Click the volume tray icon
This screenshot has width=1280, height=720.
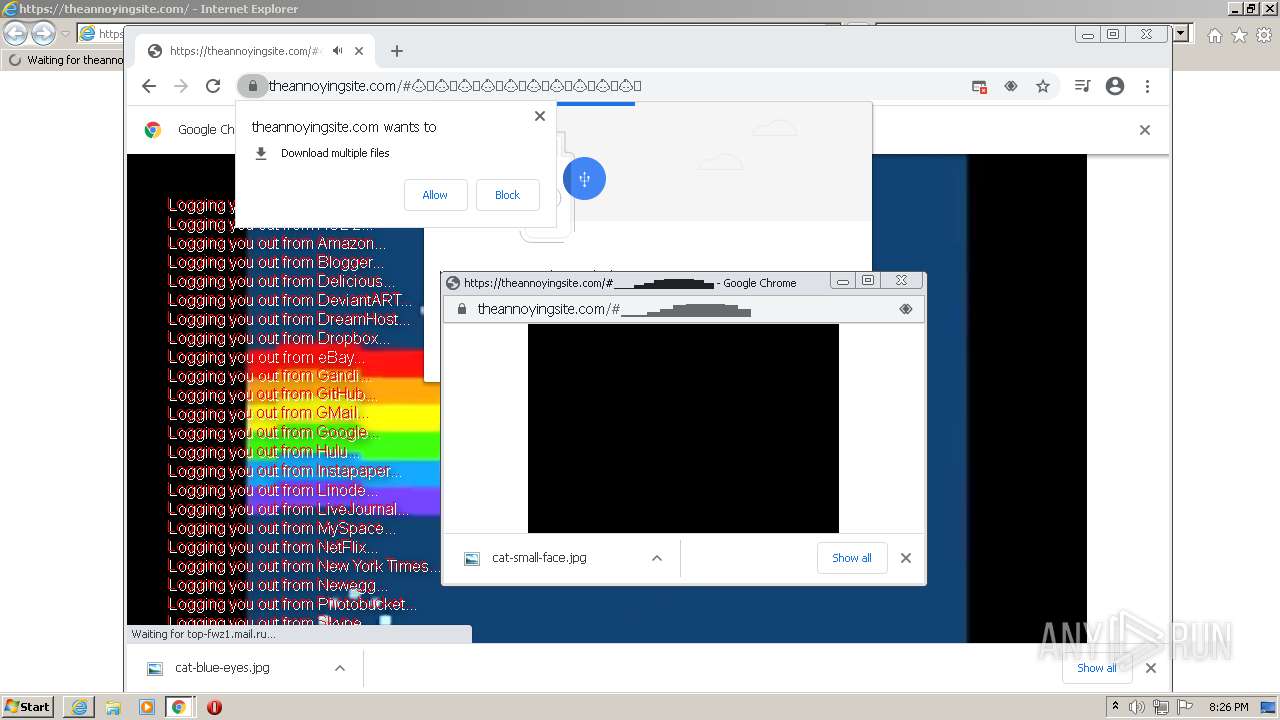1137,707
